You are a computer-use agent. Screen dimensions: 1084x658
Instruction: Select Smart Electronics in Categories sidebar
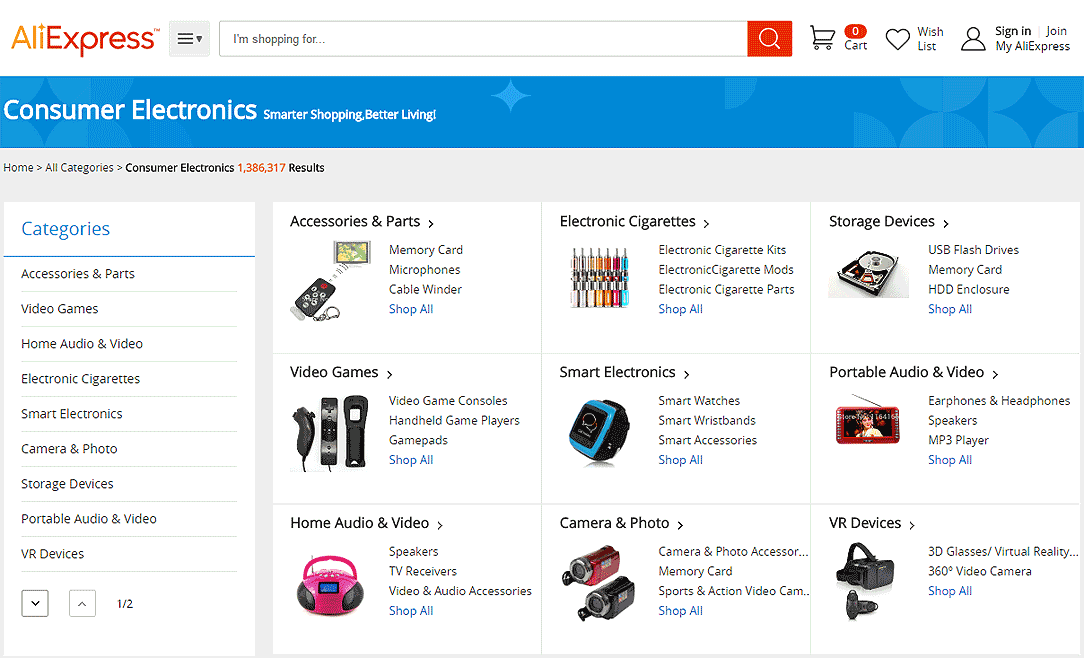pos(72,414)
